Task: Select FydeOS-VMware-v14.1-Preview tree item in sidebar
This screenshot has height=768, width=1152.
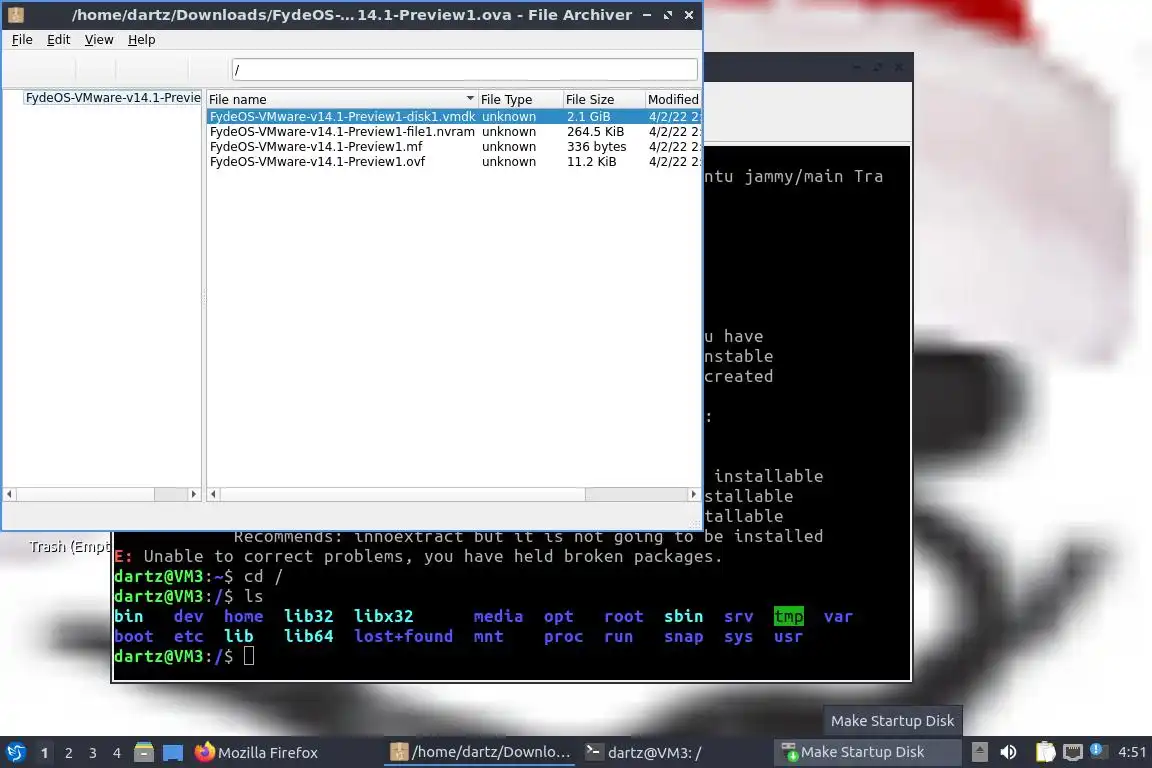Action: coord(112,98)
